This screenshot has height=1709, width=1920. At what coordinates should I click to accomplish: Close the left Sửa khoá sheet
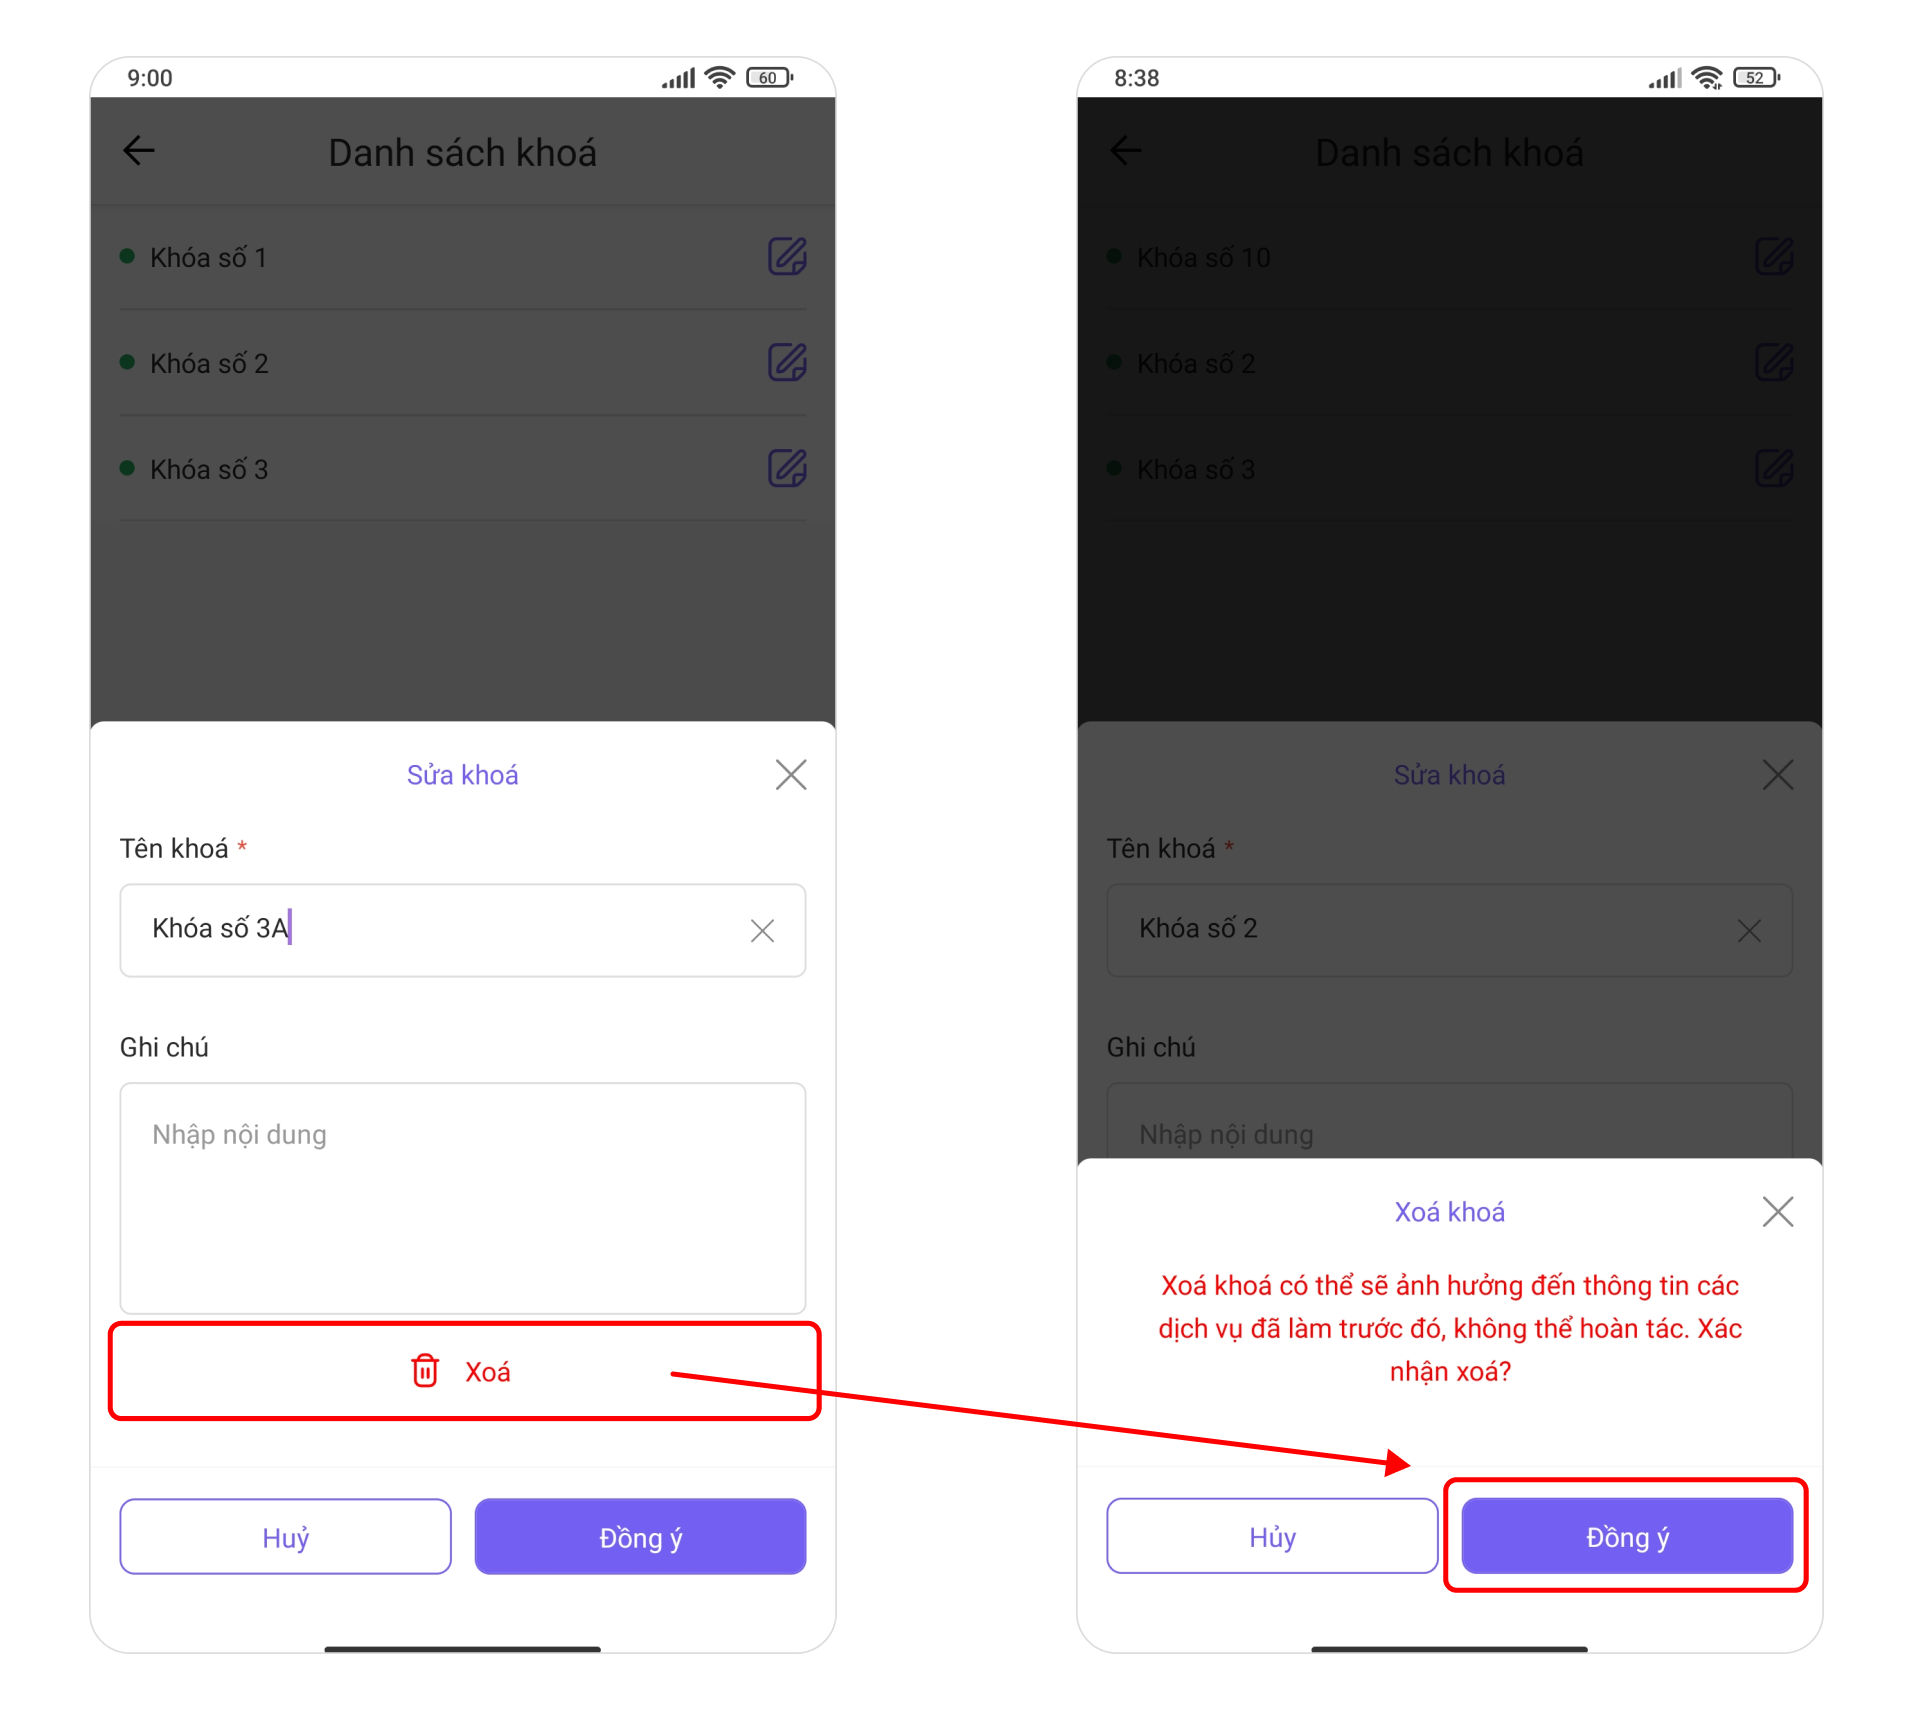point(790,774)
